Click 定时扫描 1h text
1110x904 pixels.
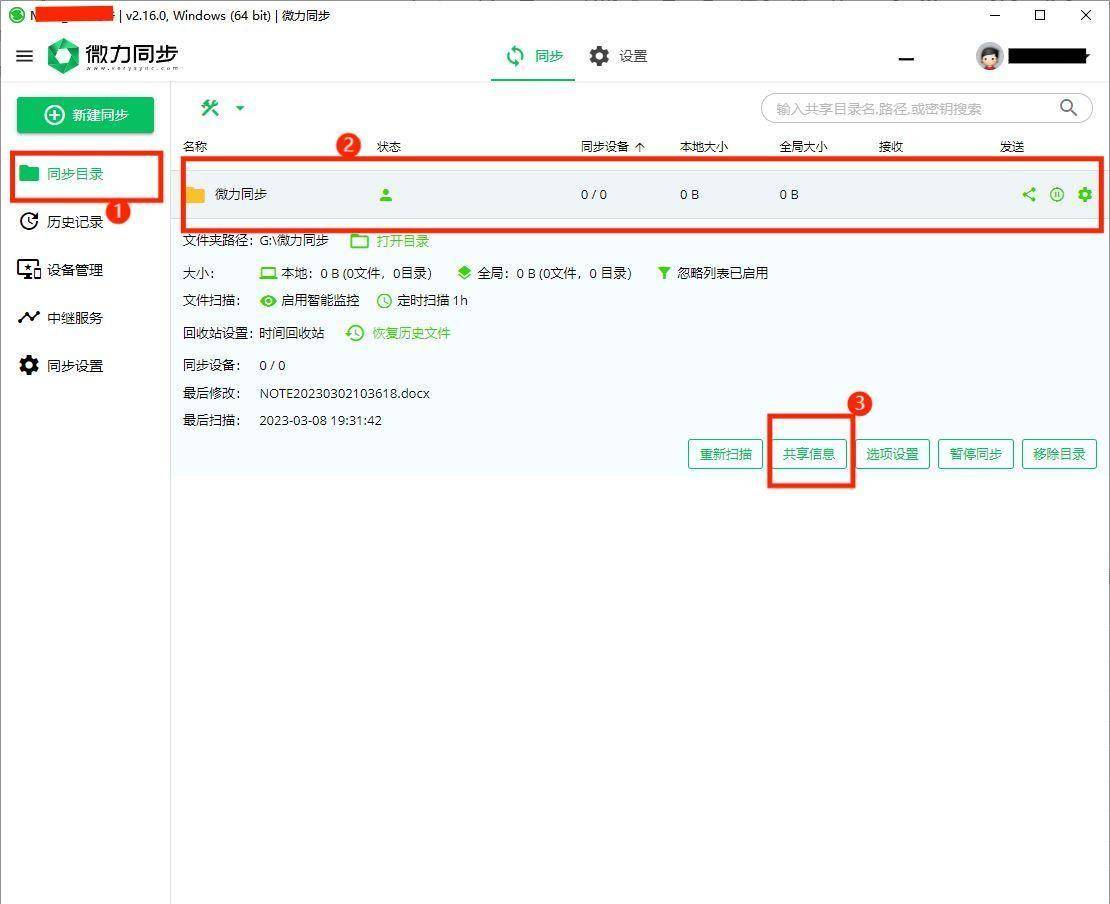click(432, 300)
